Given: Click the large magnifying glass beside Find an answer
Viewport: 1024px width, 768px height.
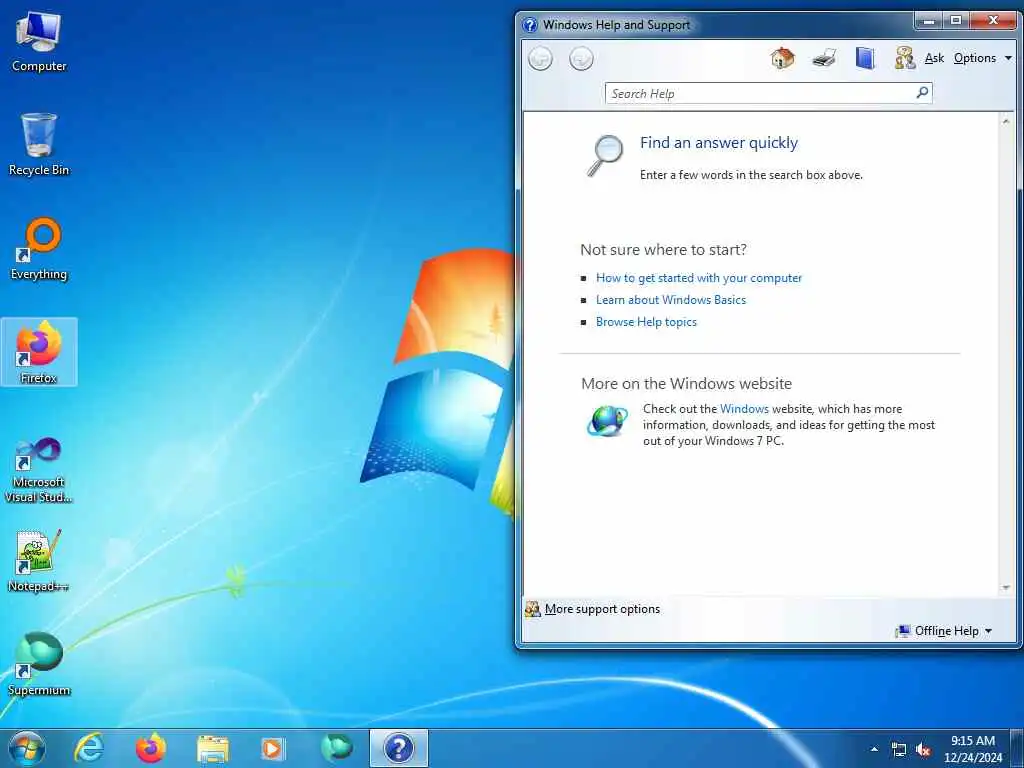Looking at the screenshot, I should coord(605,155).
